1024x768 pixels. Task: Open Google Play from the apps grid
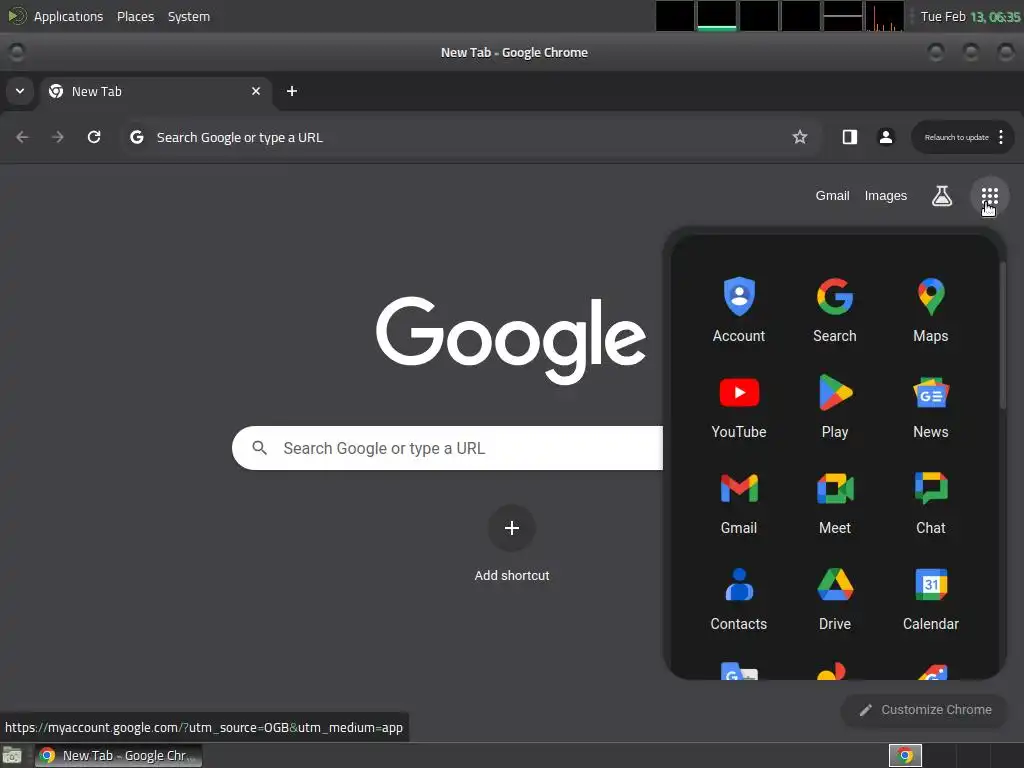tap(835, 406)
